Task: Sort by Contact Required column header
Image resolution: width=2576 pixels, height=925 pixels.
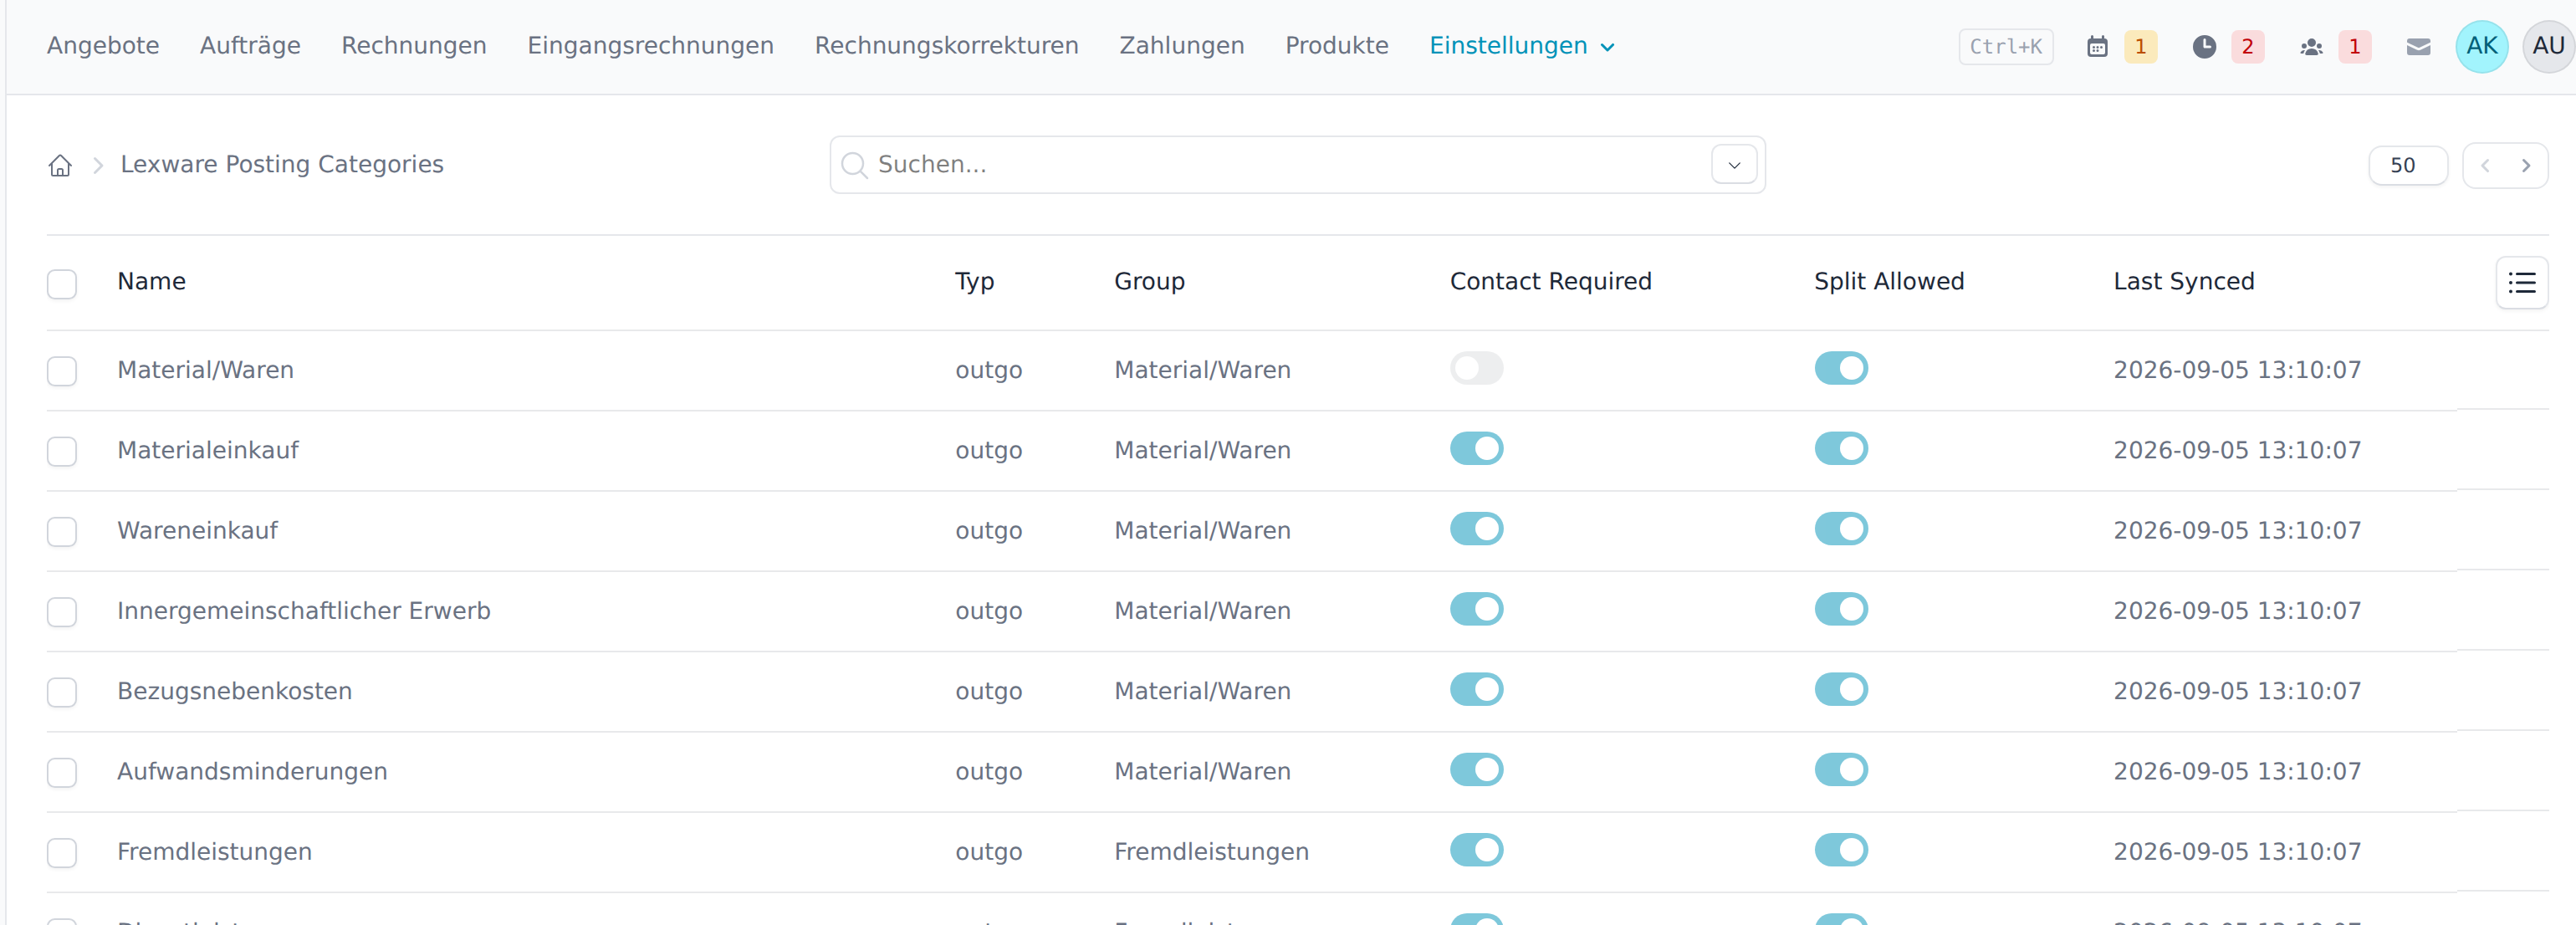Action: point(1550,282)
